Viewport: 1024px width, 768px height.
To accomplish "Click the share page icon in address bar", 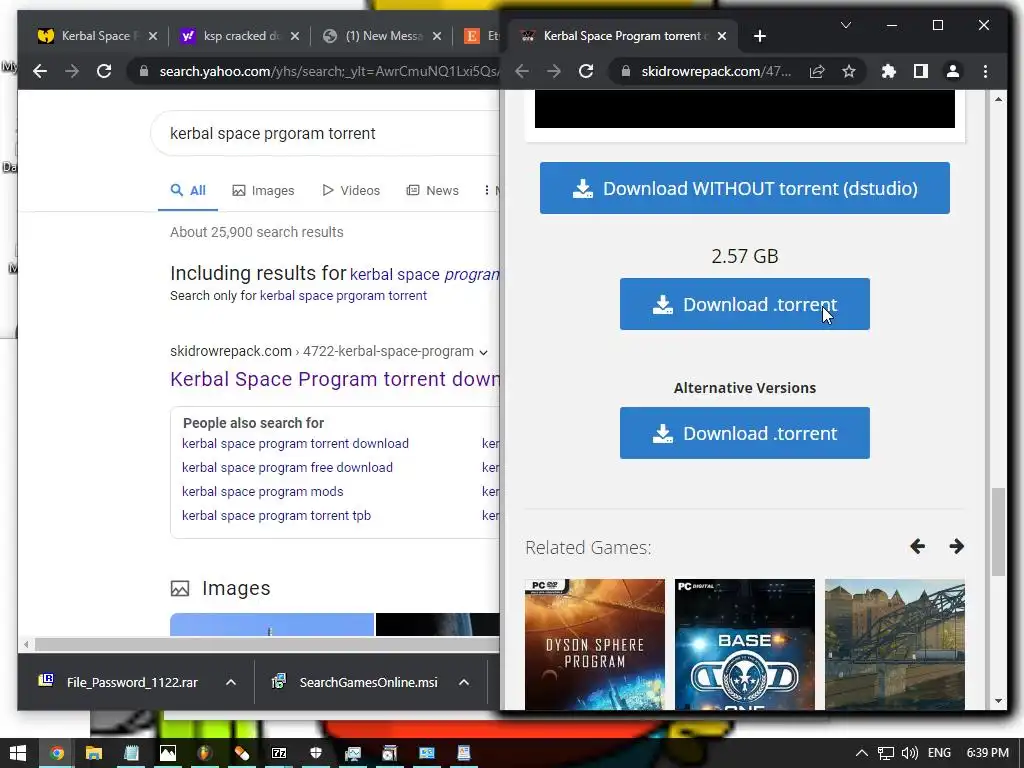I will (817, 71).
